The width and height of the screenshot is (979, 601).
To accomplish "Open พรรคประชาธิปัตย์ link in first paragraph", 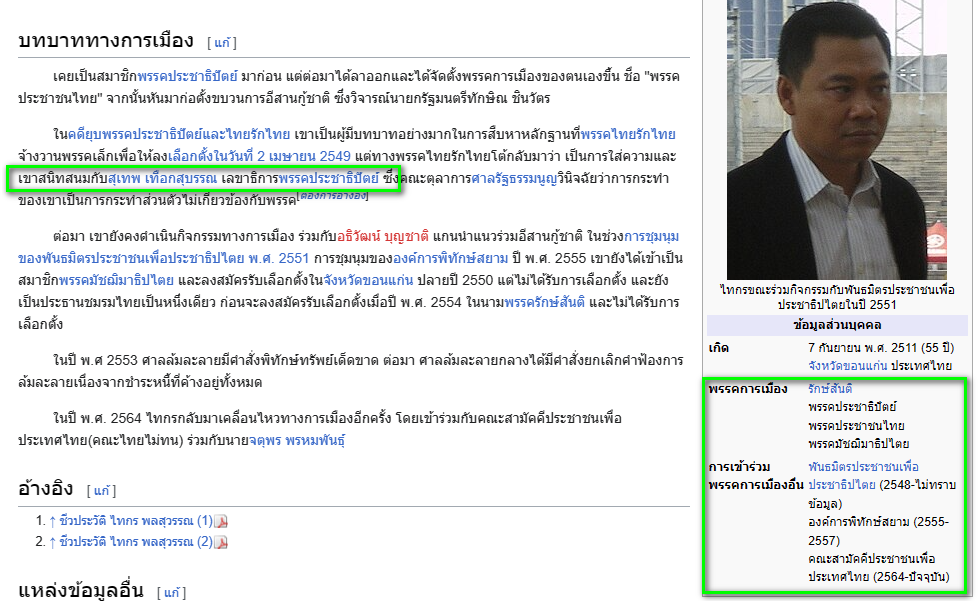I will point(187,77).
